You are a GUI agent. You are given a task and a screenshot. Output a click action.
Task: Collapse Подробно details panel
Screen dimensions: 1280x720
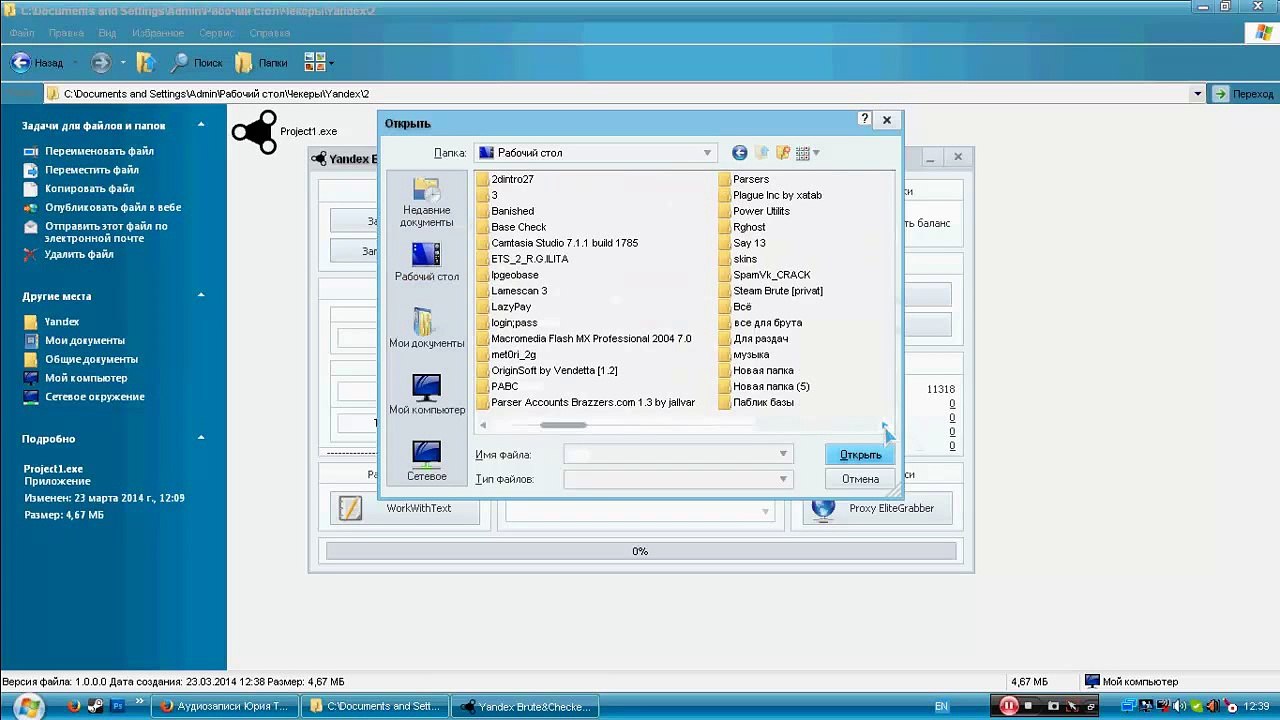pos(201,438)
